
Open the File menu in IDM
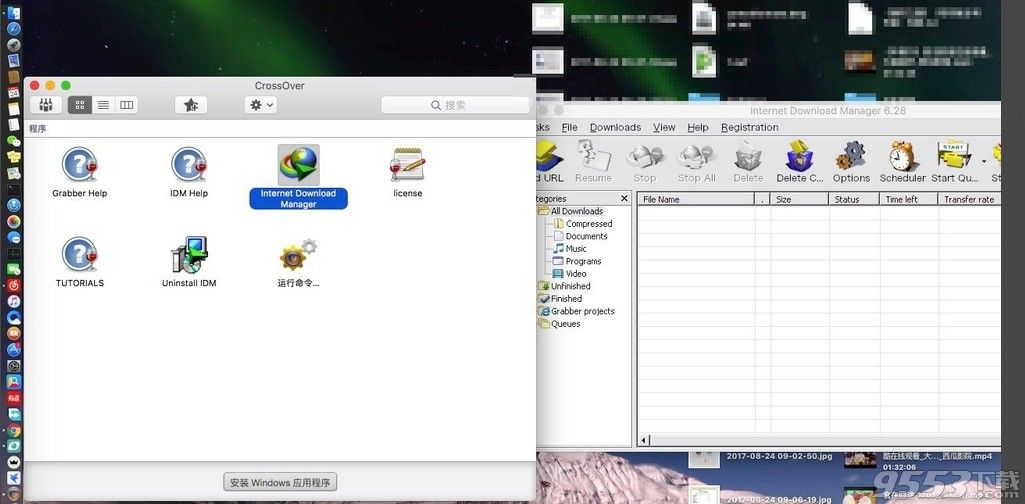point(569,127)
